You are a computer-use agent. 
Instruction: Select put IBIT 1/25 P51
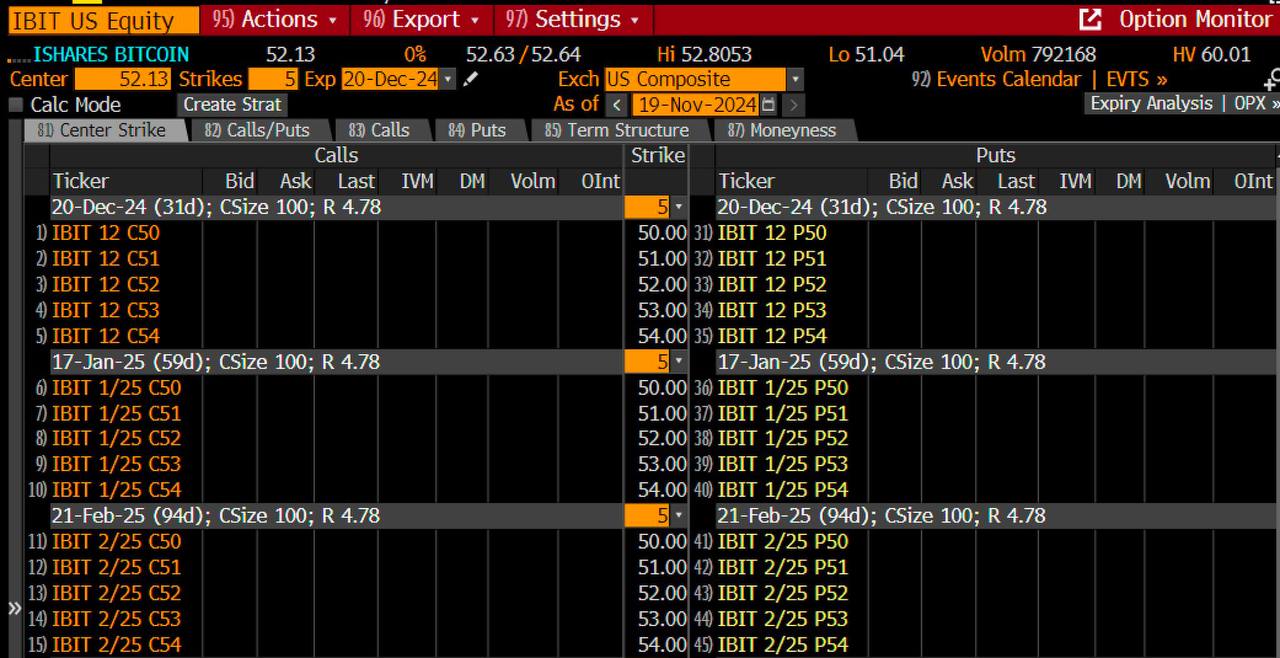783,414
